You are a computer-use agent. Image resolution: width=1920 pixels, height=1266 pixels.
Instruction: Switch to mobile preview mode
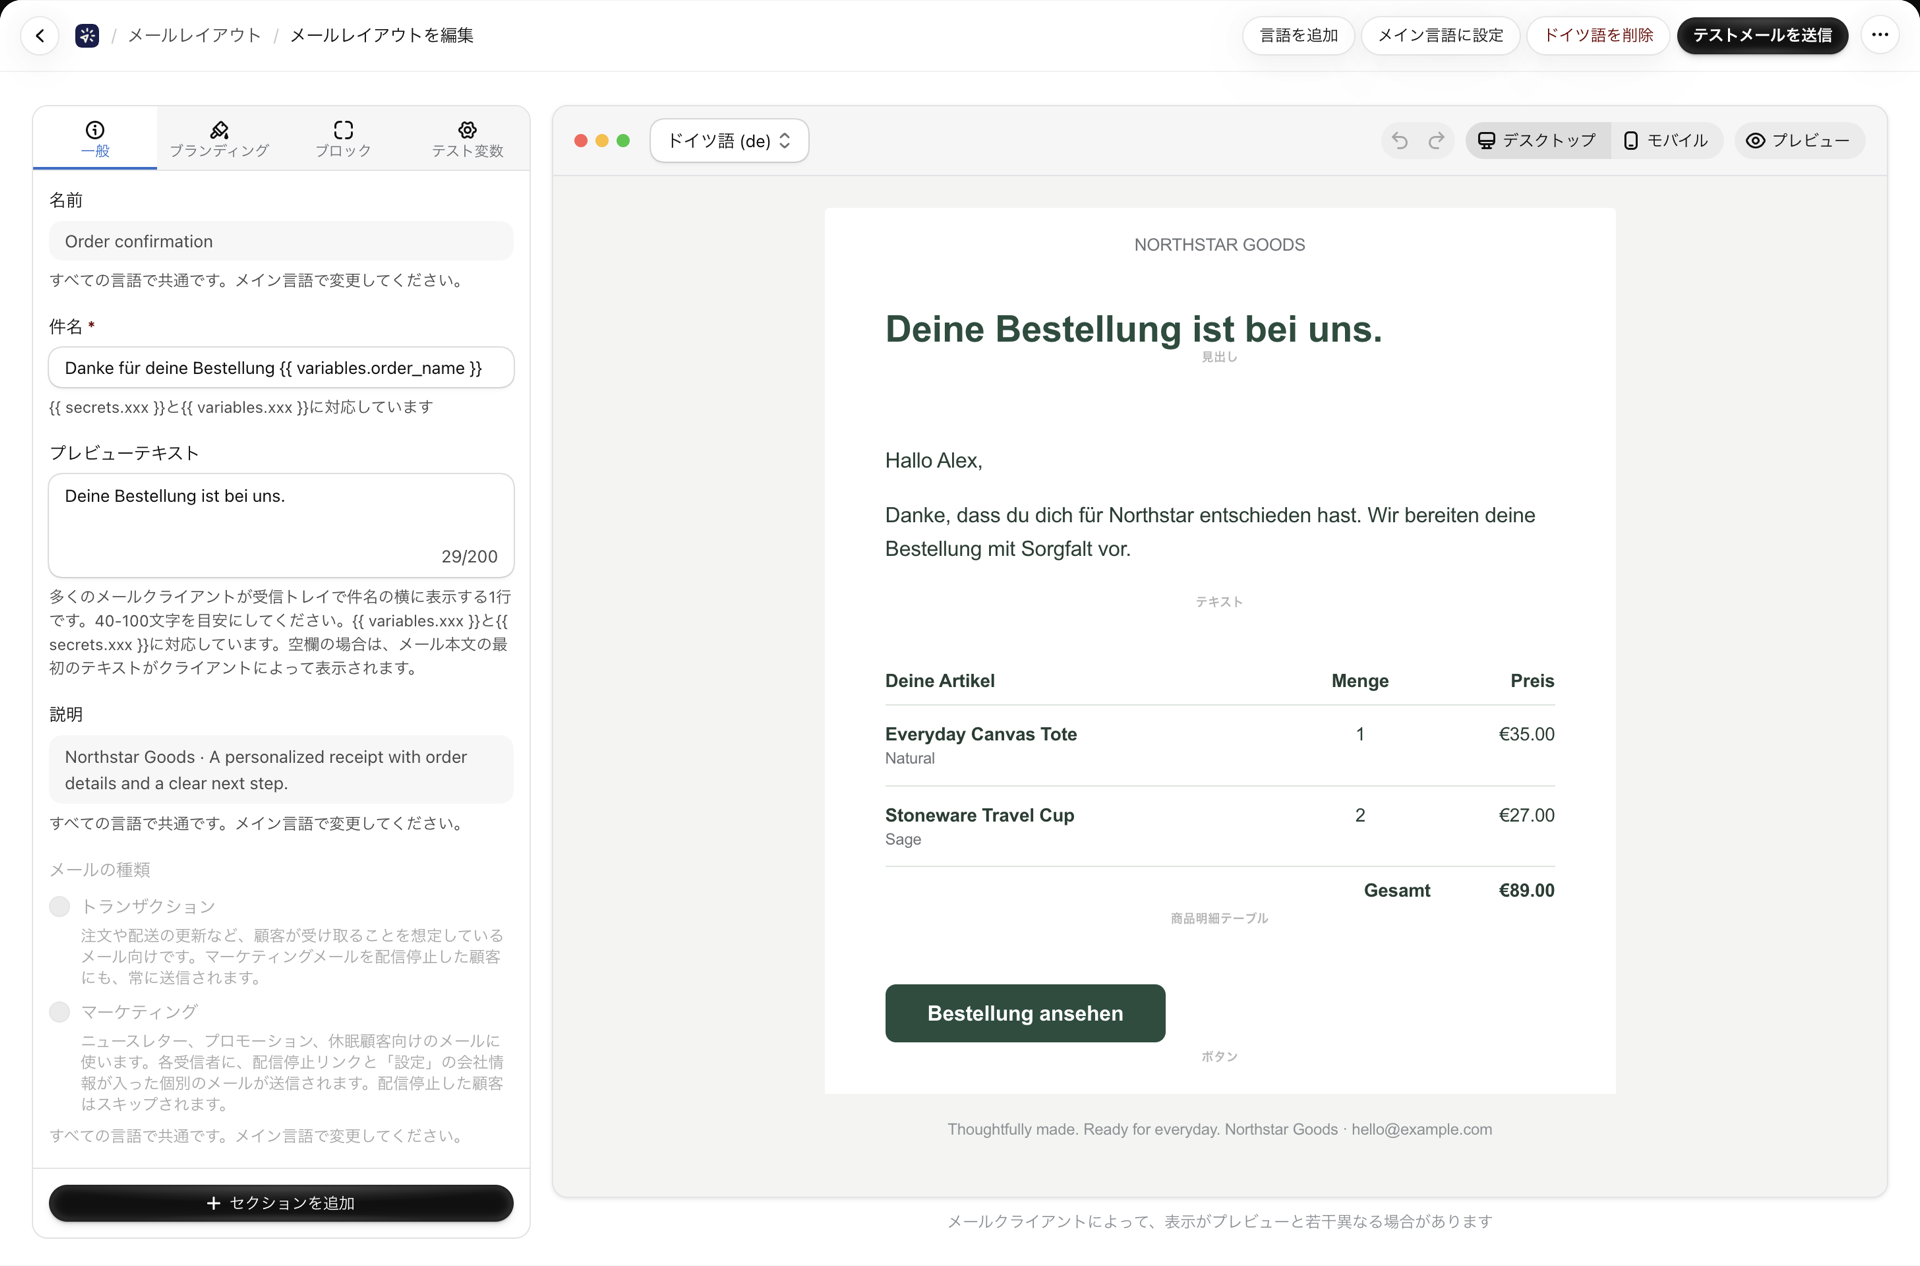pos(1666,141)
